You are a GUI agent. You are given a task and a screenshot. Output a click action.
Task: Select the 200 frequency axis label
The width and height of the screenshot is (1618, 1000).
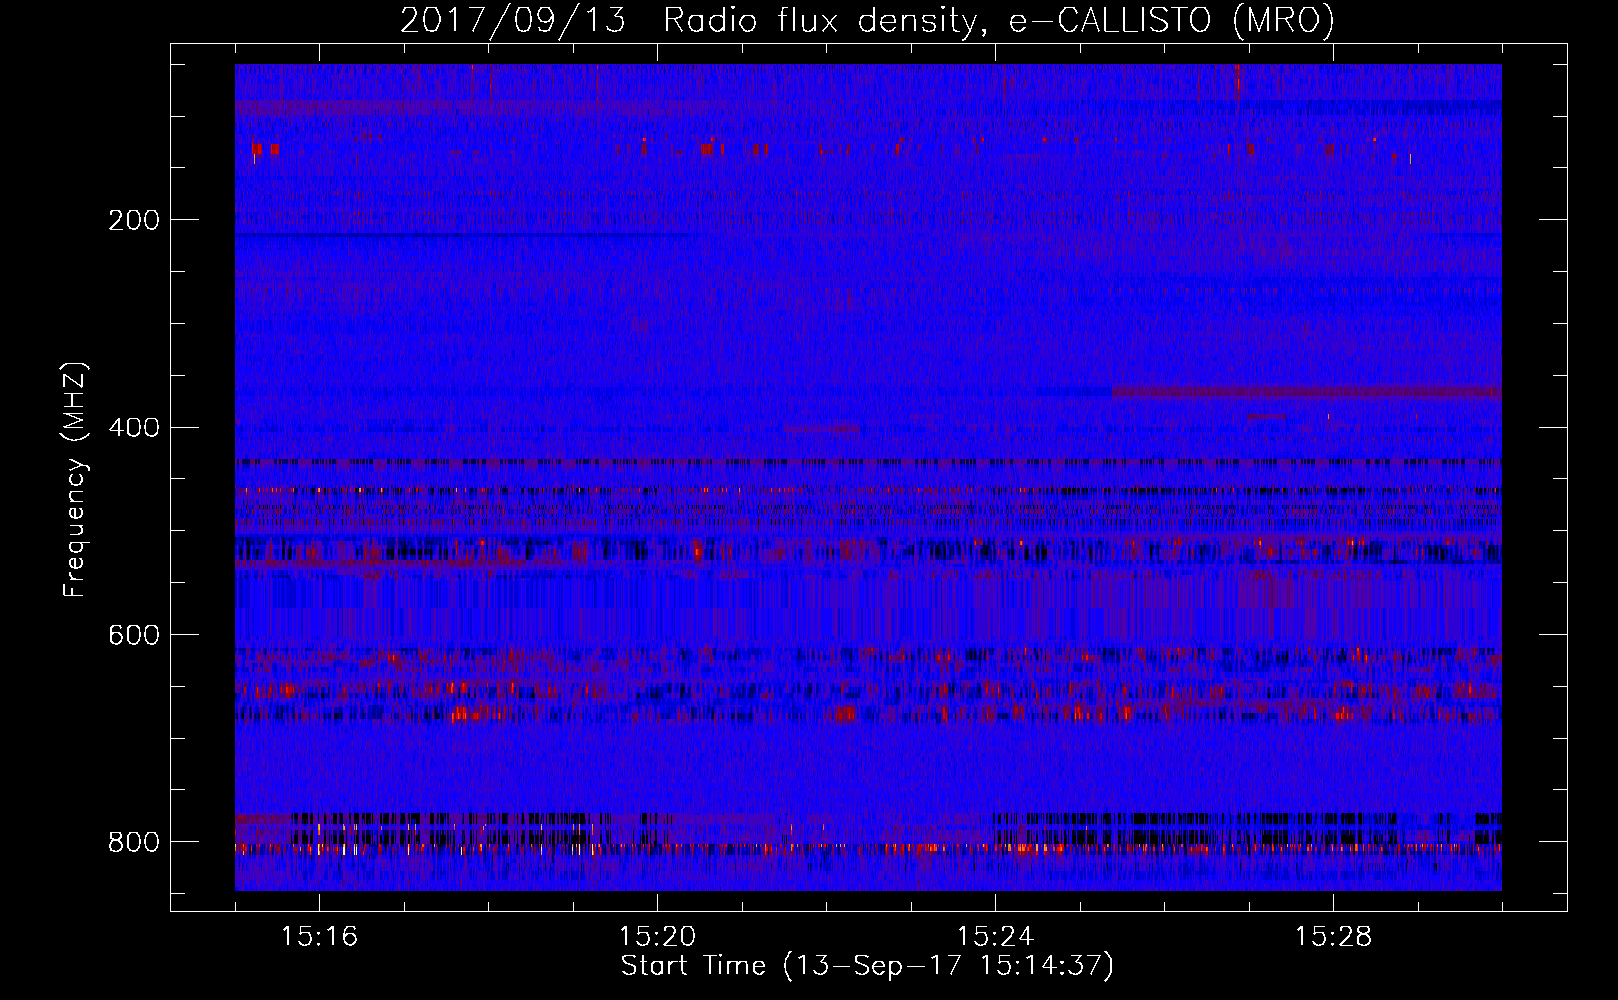coord(134,220)
